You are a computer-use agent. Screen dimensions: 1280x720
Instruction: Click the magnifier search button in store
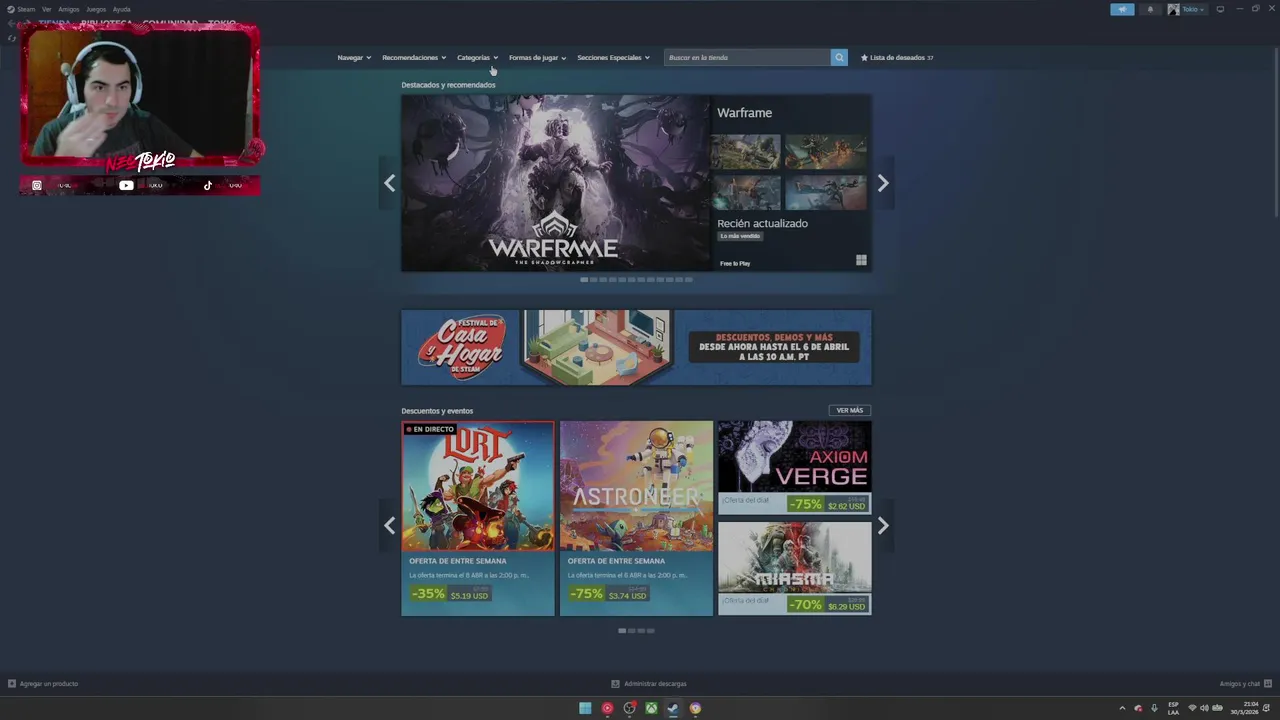click(839, 57)
